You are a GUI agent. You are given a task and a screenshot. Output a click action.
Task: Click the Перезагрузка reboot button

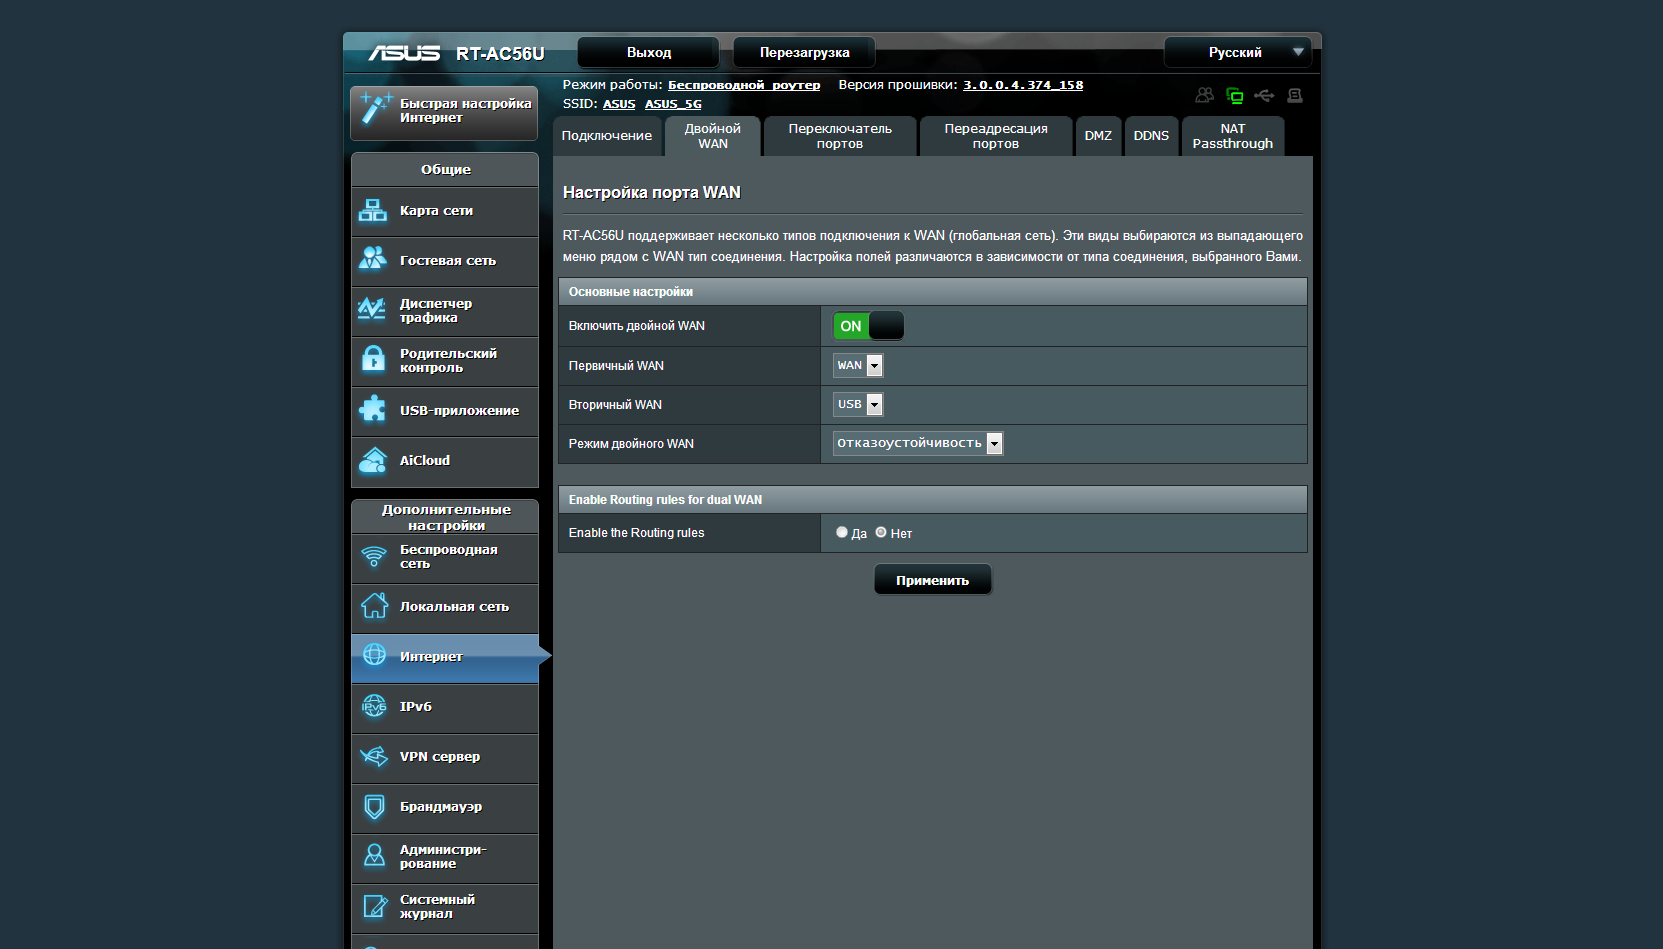(x=804, y=52)
